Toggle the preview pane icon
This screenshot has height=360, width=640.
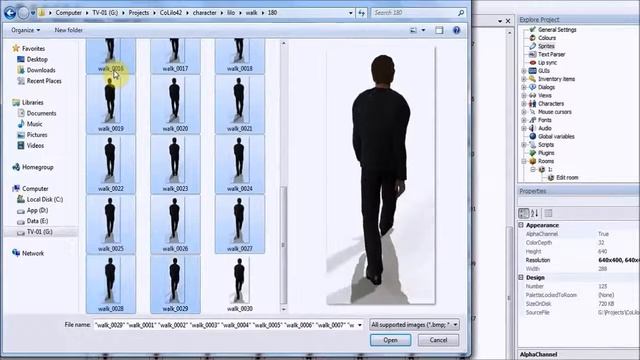coord(439,30)
